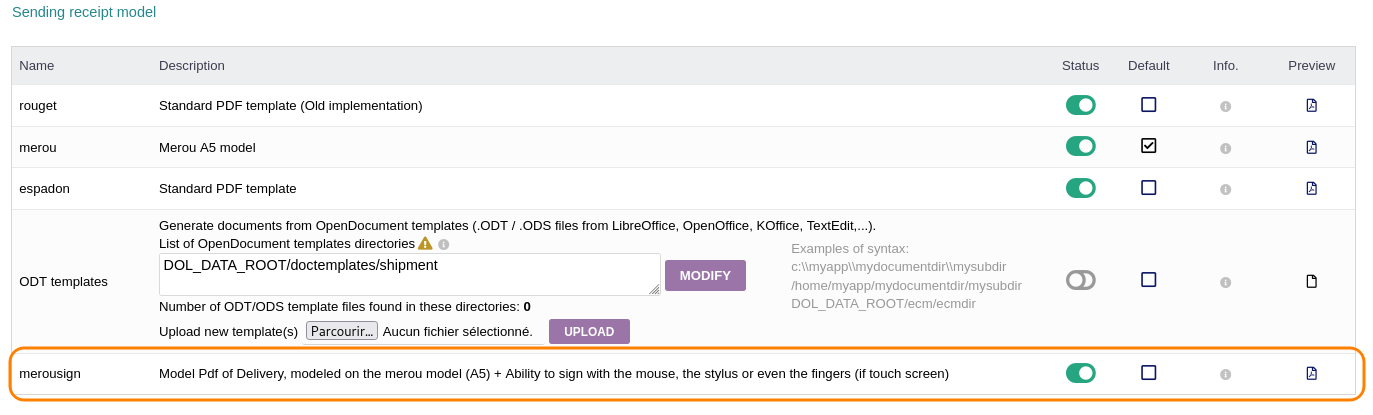Open PDF preview for merou model
The image size is (1373, 415).
(1311, 147)
